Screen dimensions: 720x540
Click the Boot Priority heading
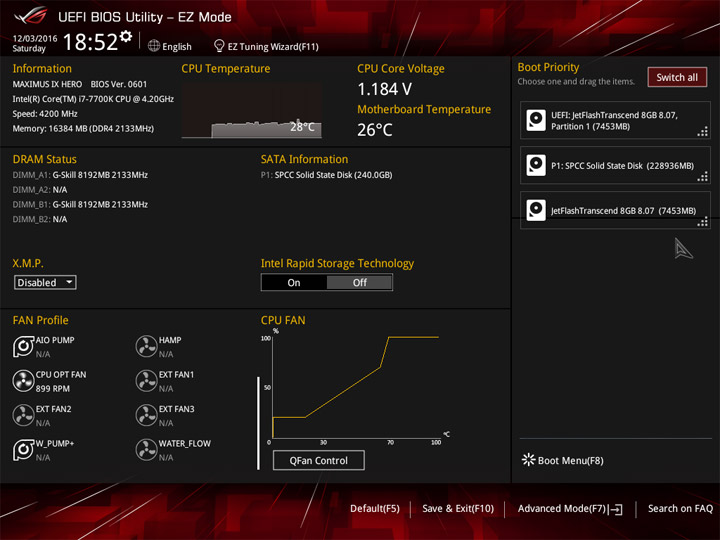point(548,68)
